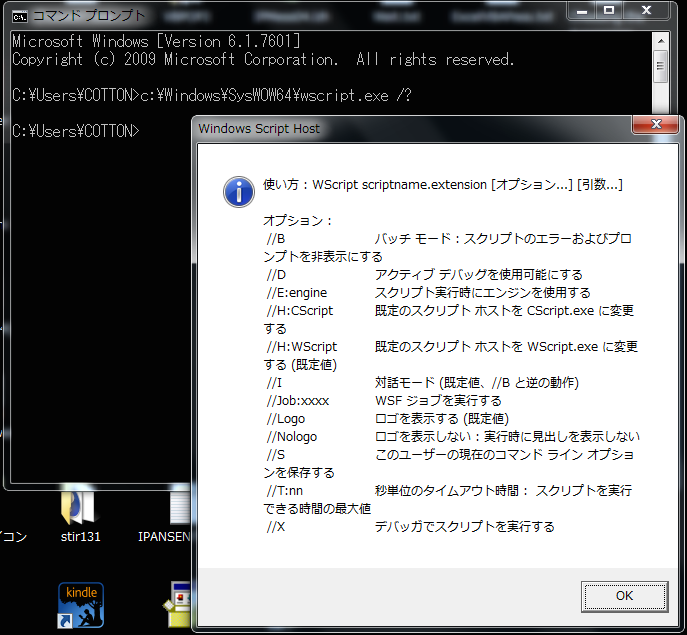
Task: Select the stir131 desktop icon
Action: (x=80, y=516)
